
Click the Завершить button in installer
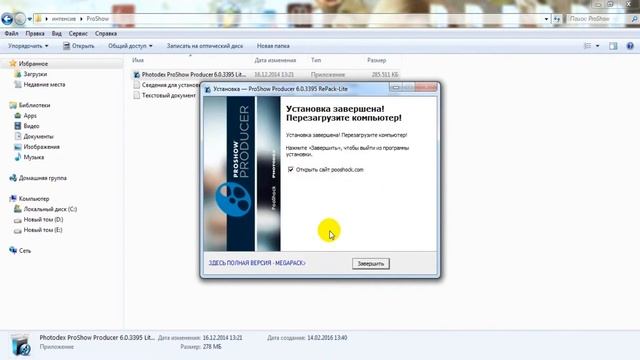point(371,264)
